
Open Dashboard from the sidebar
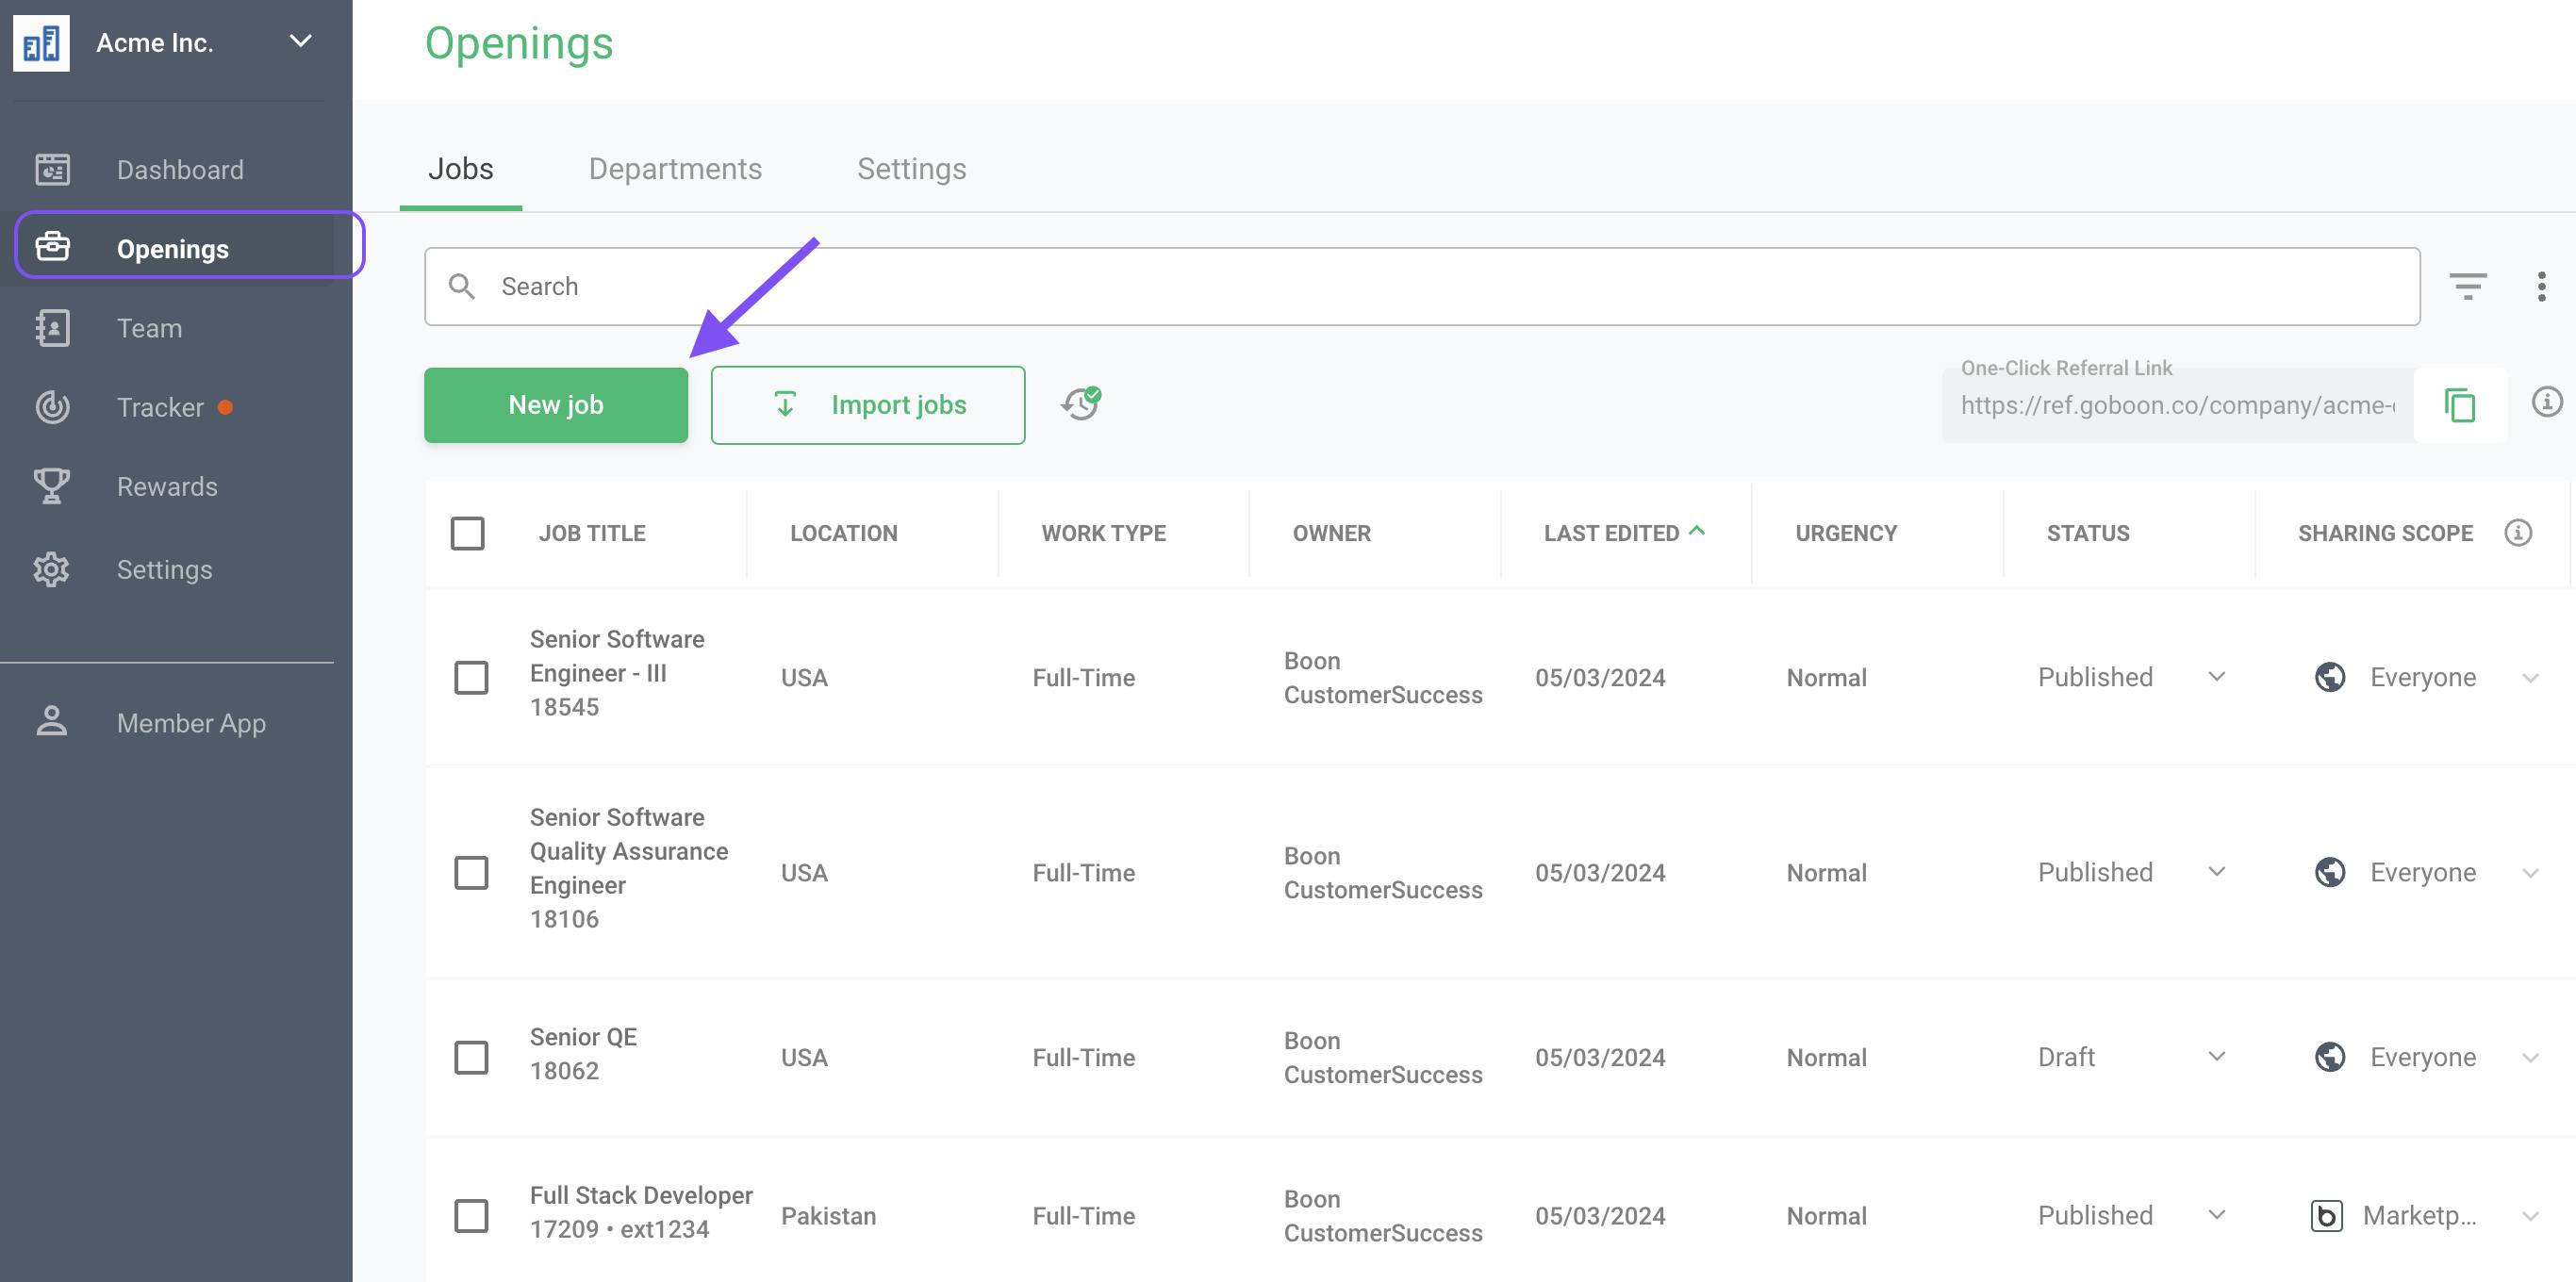[180, 169]
